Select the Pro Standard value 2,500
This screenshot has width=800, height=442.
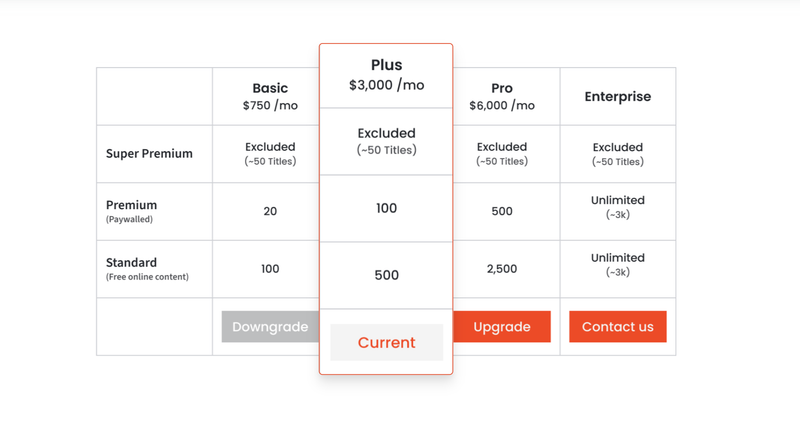point(502,269)
